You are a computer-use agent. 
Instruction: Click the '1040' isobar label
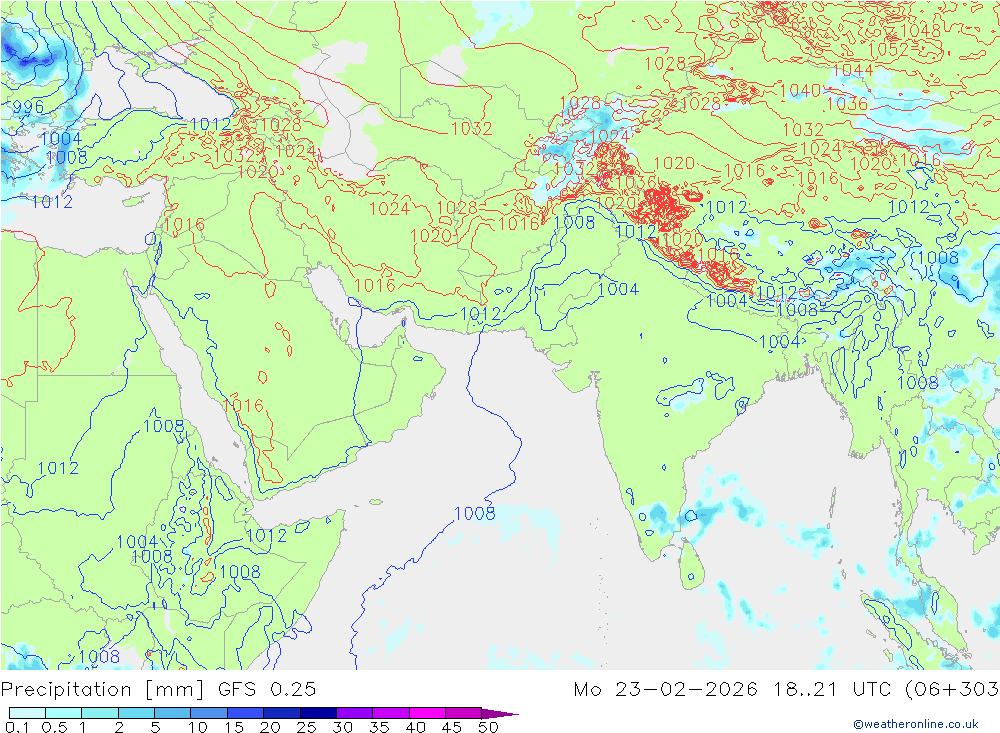[800, 91]
